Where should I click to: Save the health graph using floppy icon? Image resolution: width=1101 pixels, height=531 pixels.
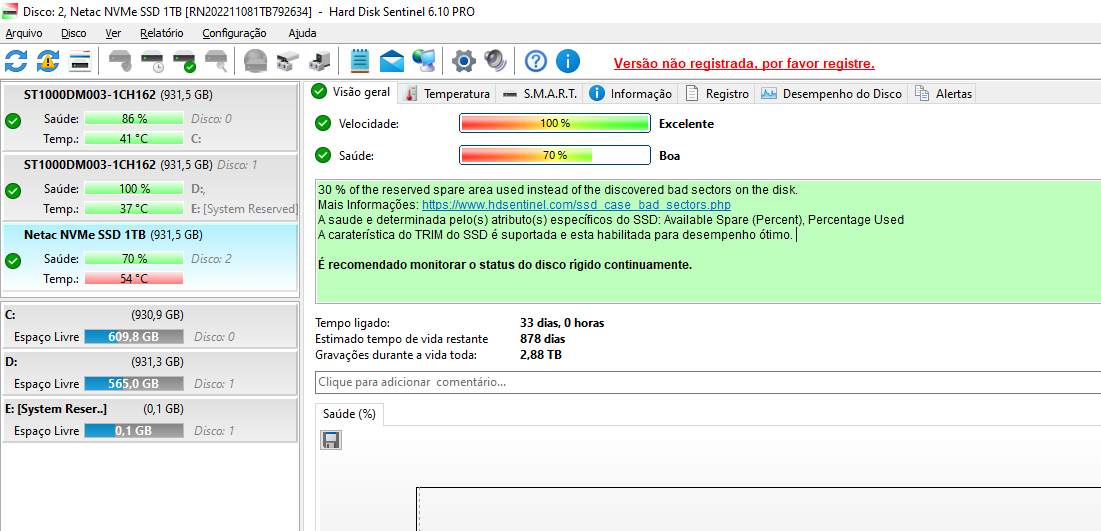pos(331,440)
